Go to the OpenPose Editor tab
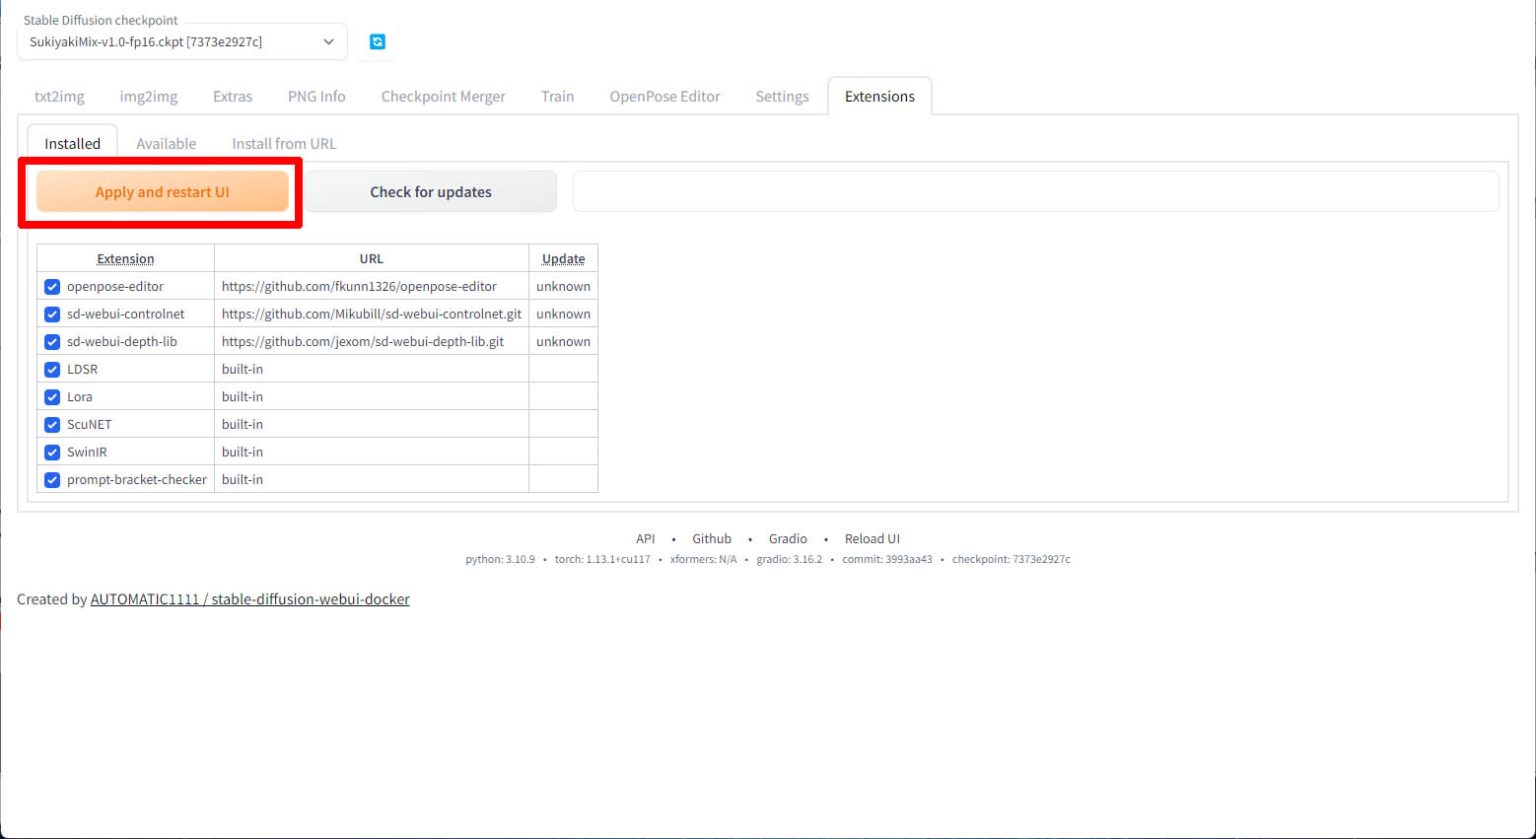Screen dimensions: 1536x839 pos(664,97)
